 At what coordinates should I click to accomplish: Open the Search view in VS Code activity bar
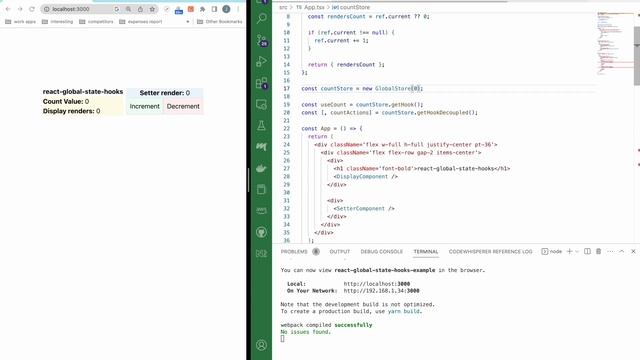[262, 18]
